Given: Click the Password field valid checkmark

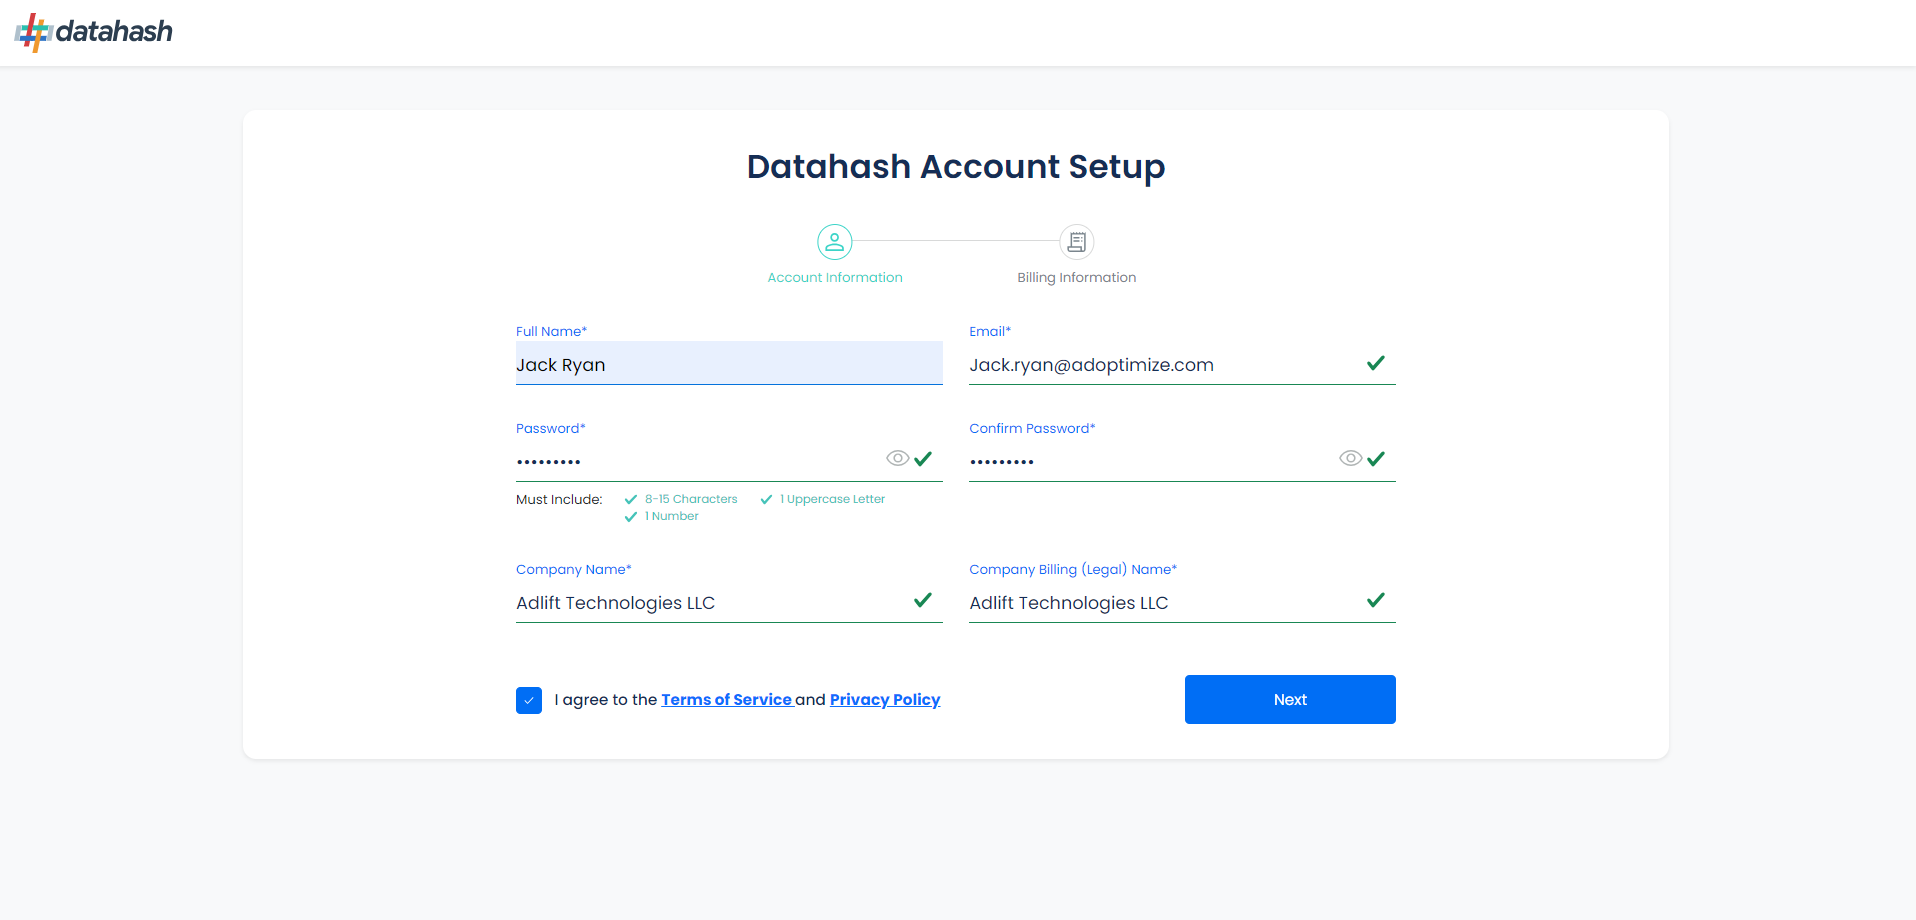Looking at the screenshot, I should coord(923,458).
